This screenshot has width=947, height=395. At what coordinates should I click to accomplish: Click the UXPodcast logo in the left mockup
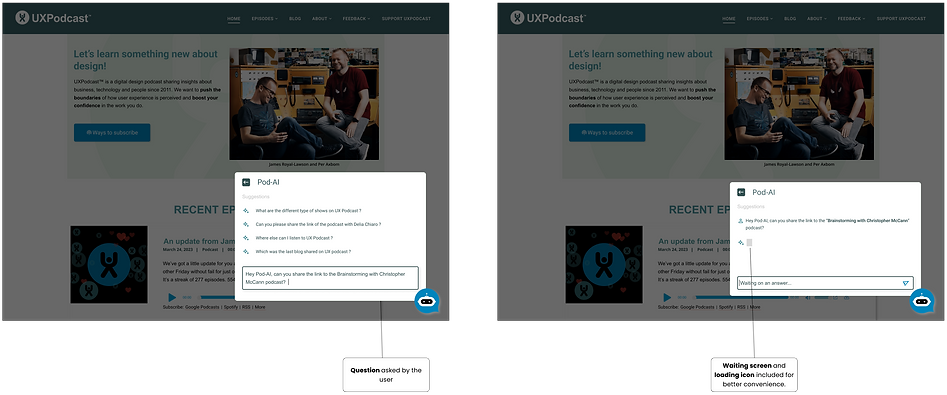point(53,18)
